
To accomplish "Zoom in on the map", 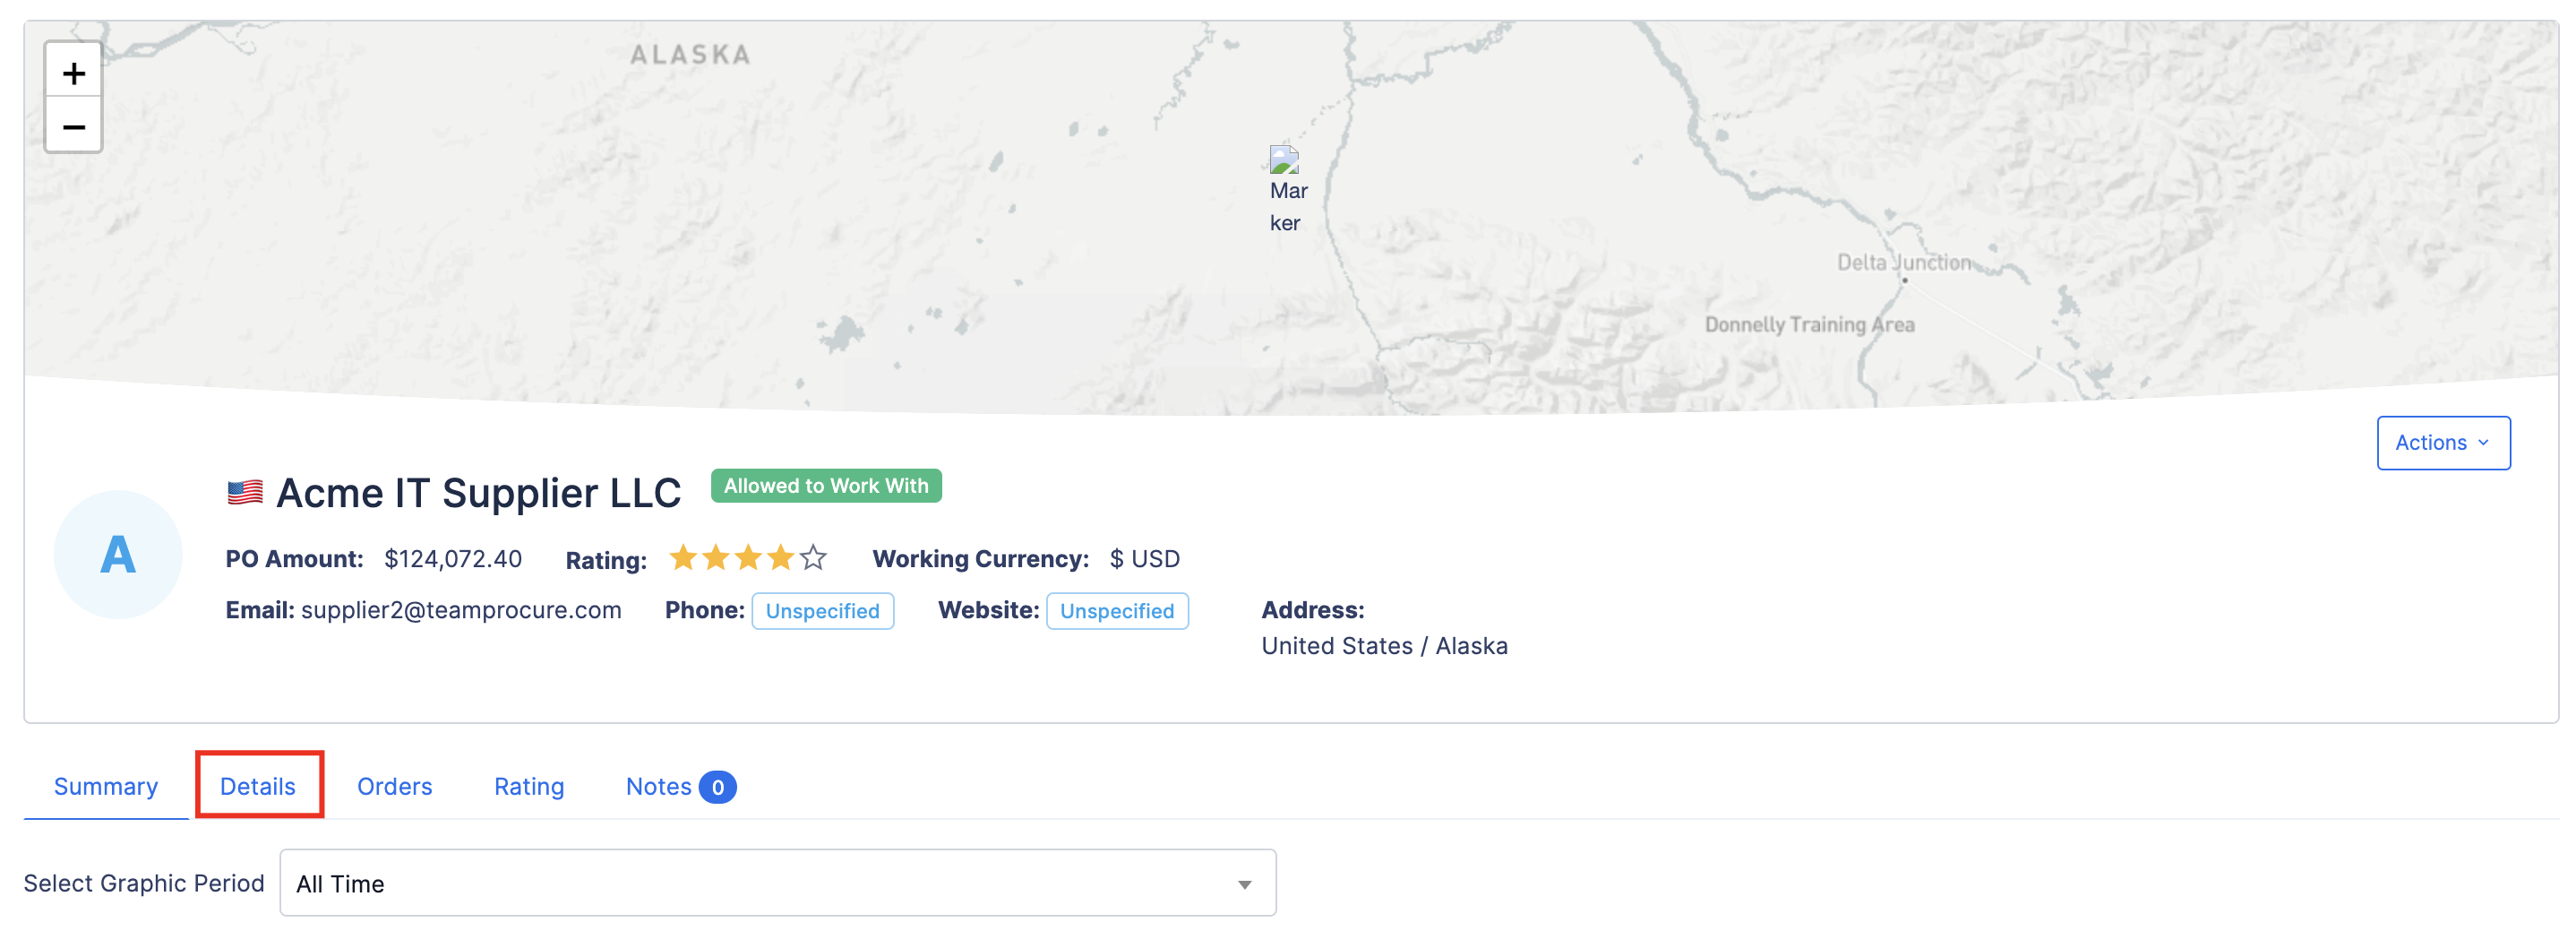I will [x=73, y=72].
